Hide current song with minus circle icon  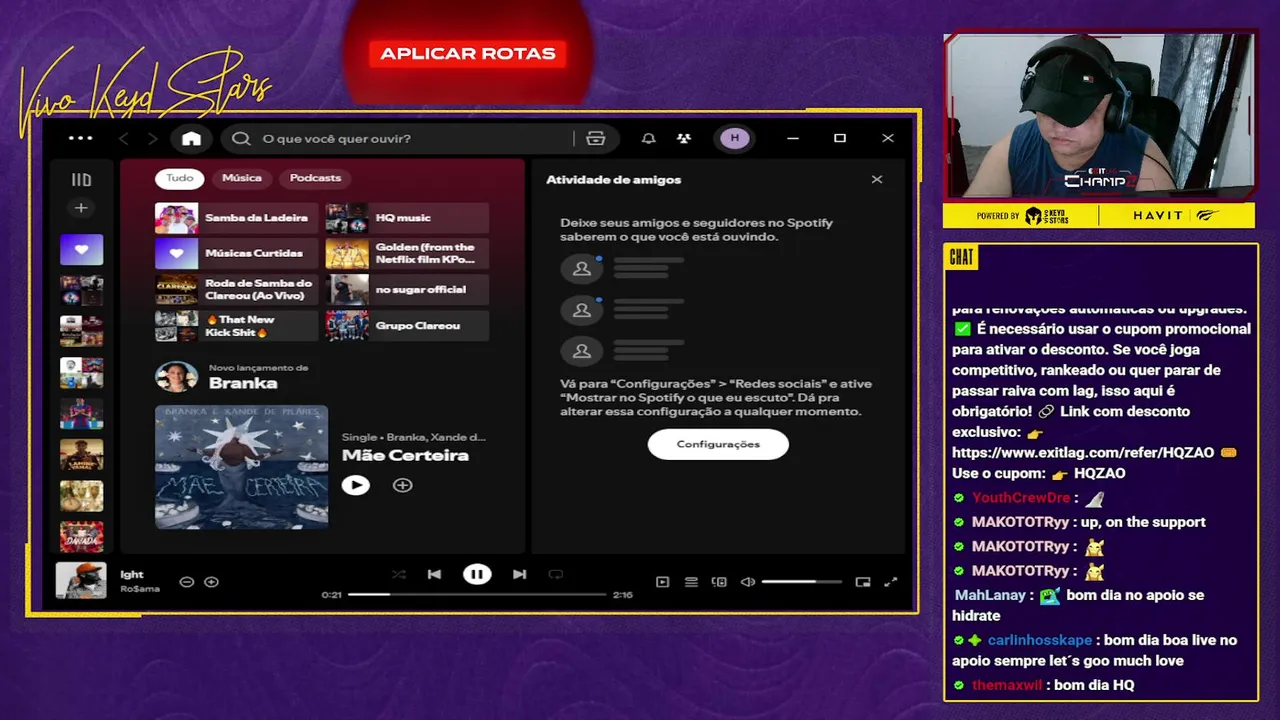point(186,581)
